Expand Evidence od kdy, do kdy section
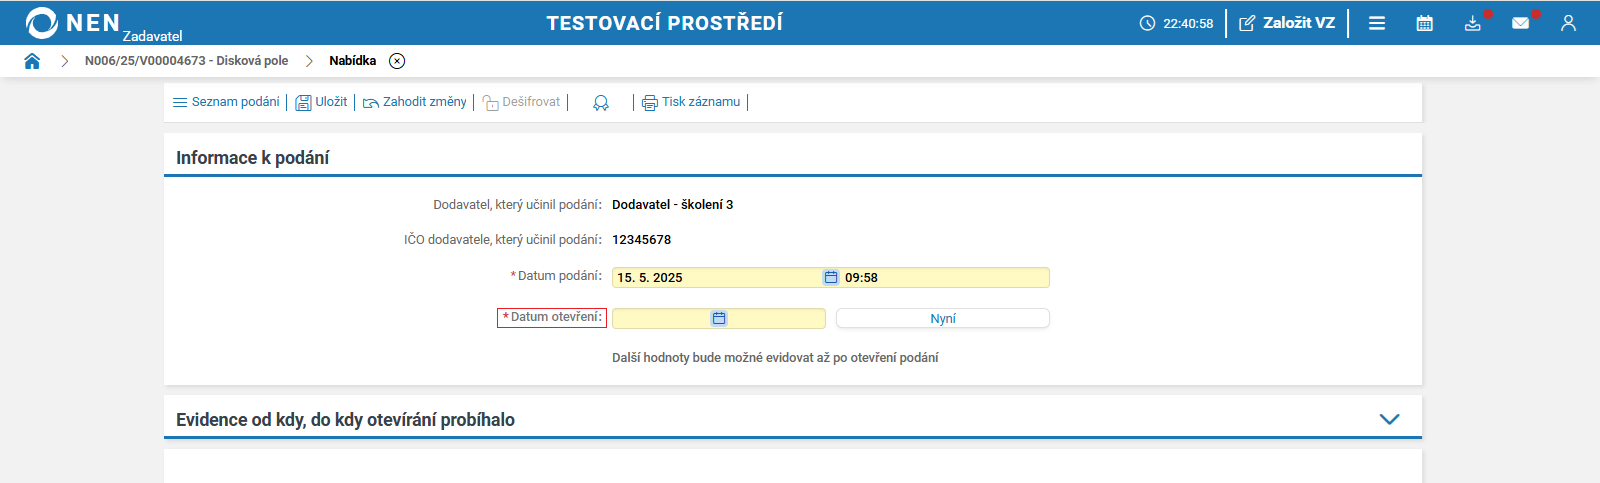1600x483 pixels. coord(1389,419)
